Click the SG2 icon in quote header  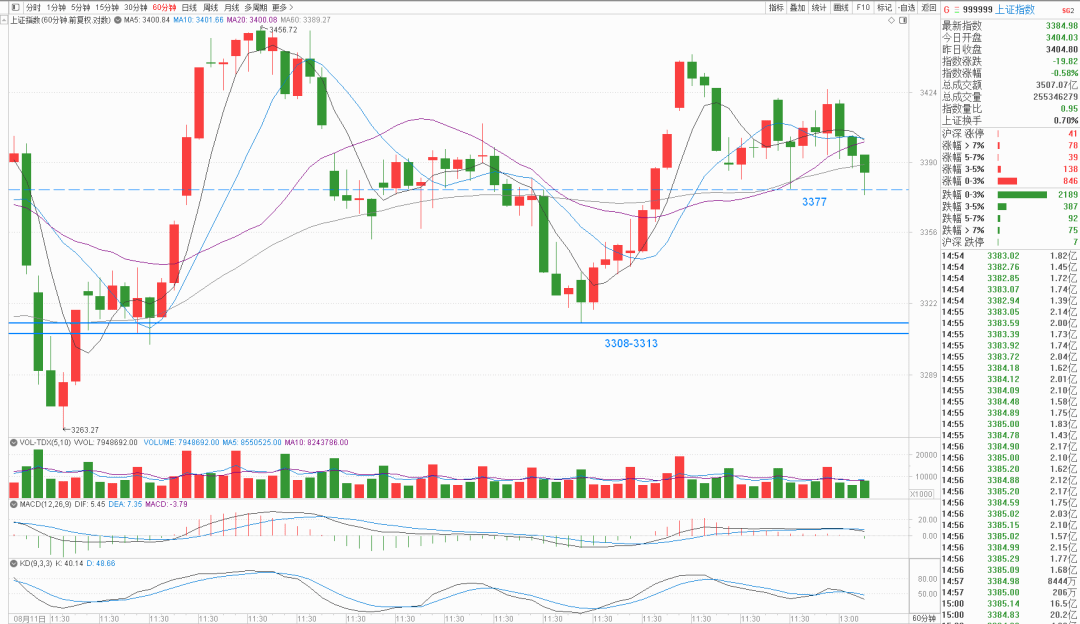point(1068,10)
